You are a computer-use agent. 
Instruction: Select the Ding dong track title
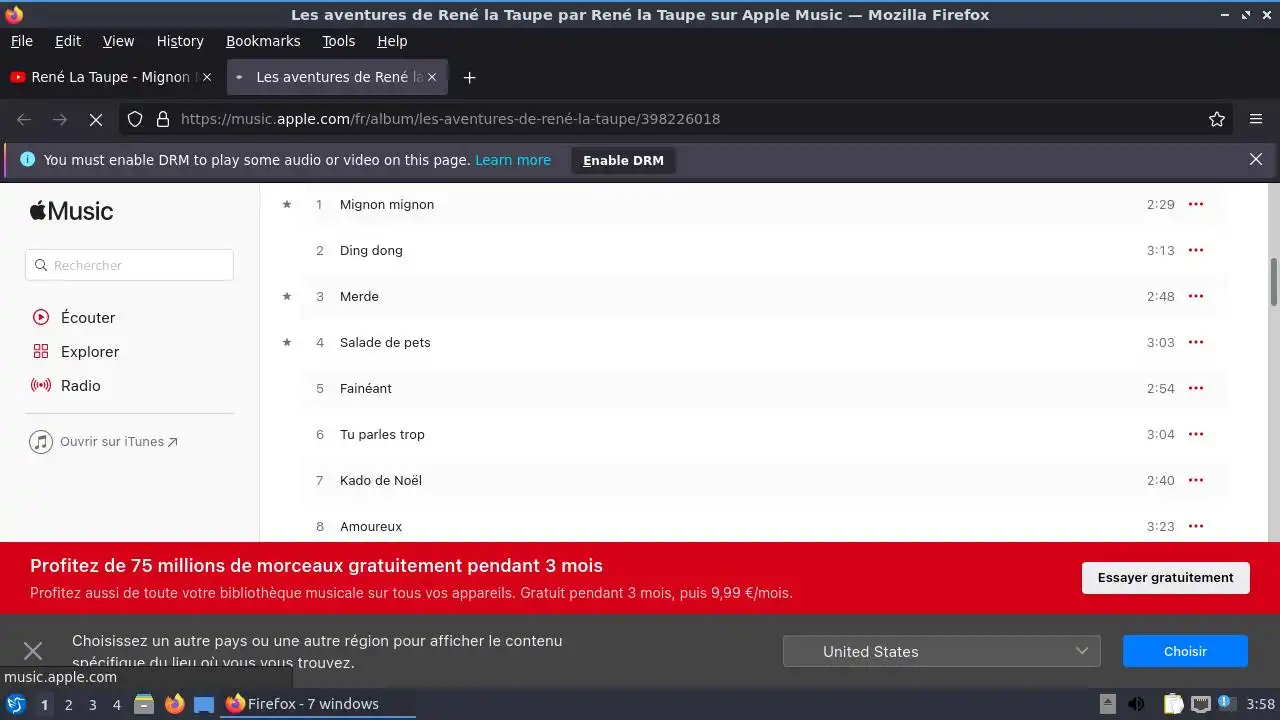tap(371, 250)
